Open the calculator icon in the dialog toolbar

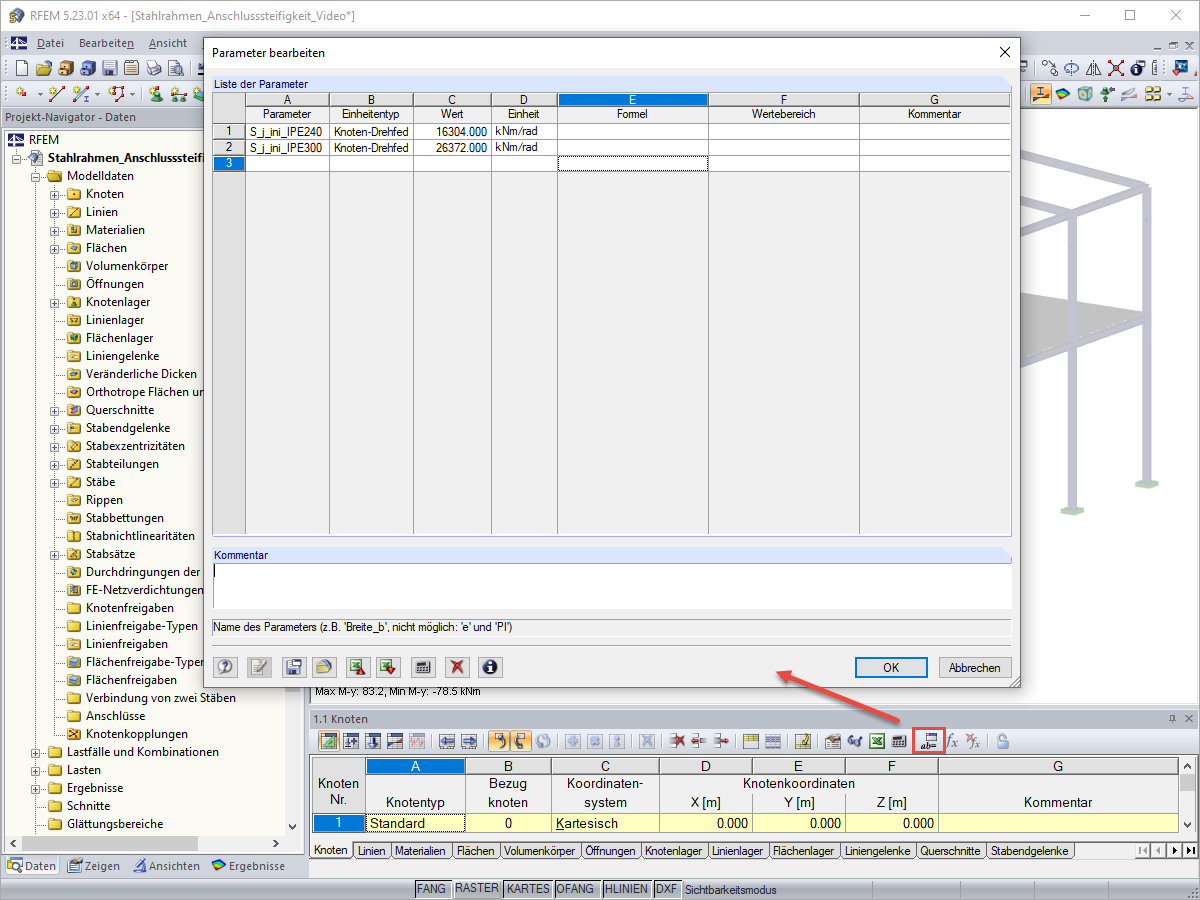pyautogui.click(x=423, y=667)
